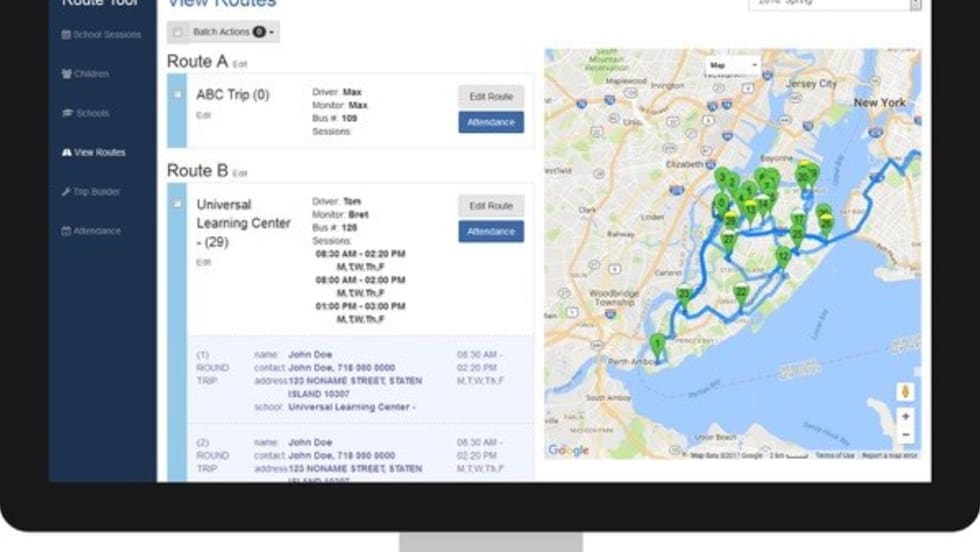Image resolution: width=980 pixels, height=552 pixels.
Task: Open Attendance for Universal Learning Center
Action: tap(491, 231)
